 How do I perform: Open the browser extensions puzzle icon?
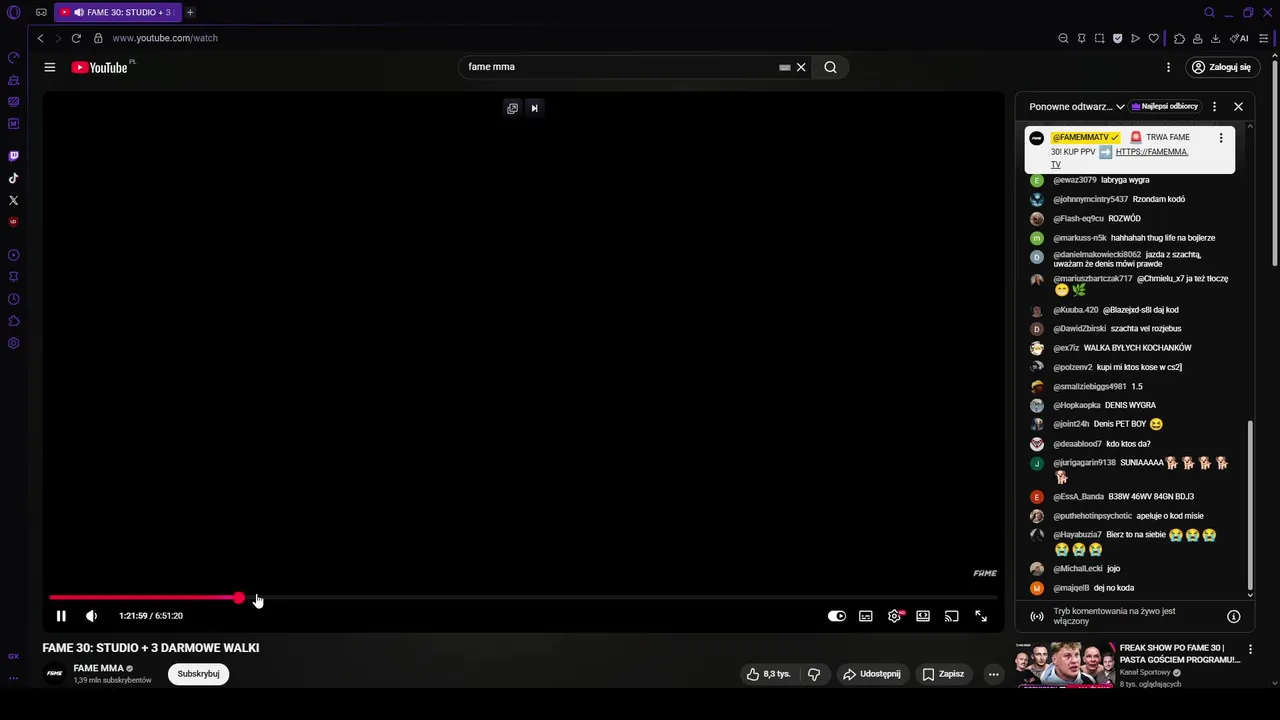tap(1179, 38)
